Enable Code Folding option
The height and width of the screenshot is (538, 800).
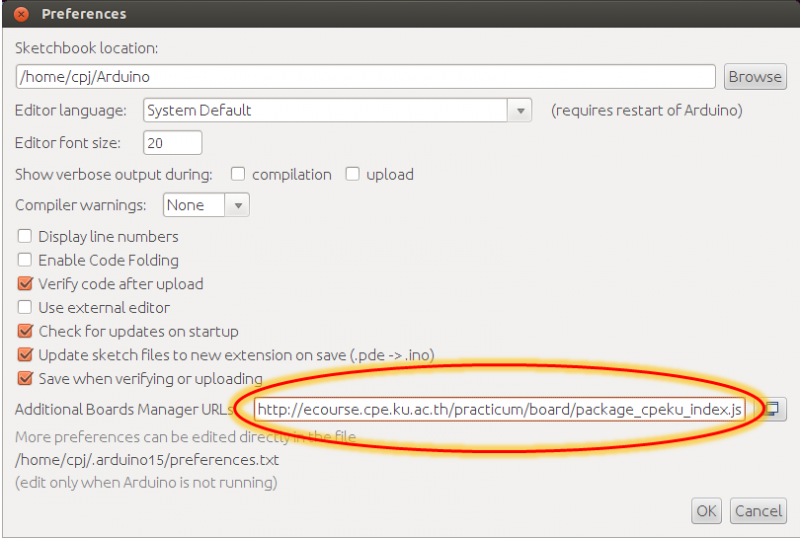coord(25,260)
